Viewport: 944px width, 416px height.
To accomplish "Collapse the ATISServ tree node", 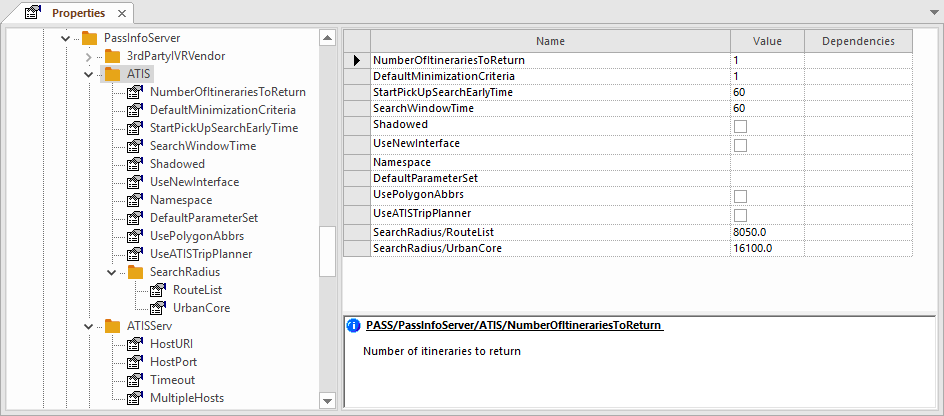I will [88, 326].
